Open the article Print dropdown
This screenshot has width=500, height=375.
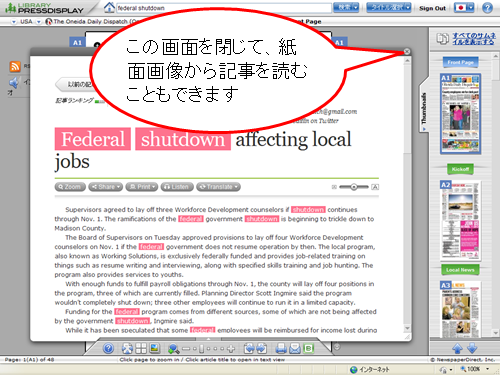pyautogui.click(x=141, y=187)
